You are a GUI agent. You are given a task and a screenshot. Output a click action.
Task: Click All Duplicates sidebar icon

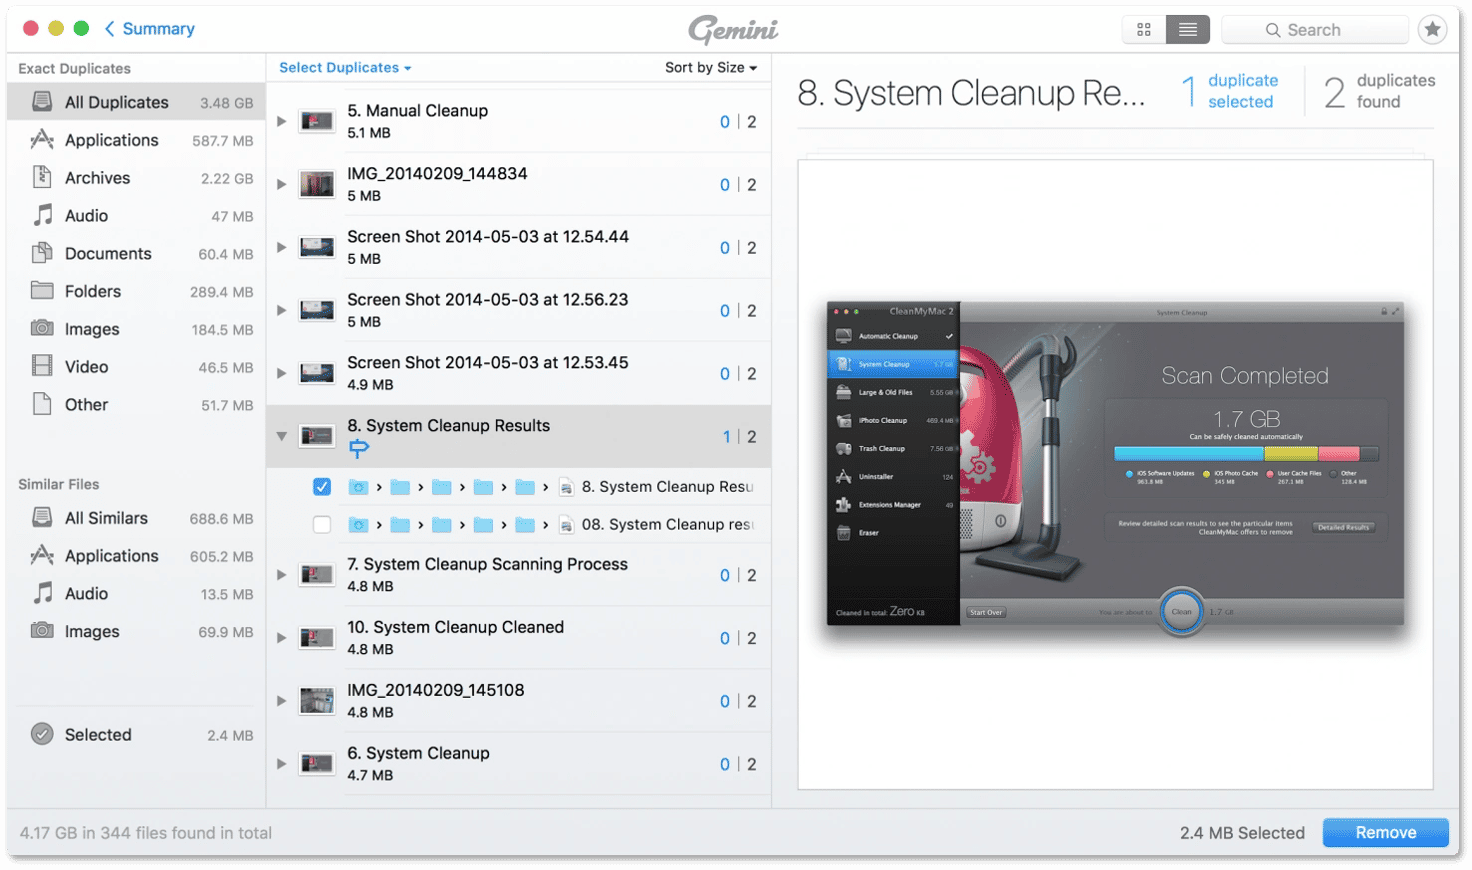click(42, 102)
